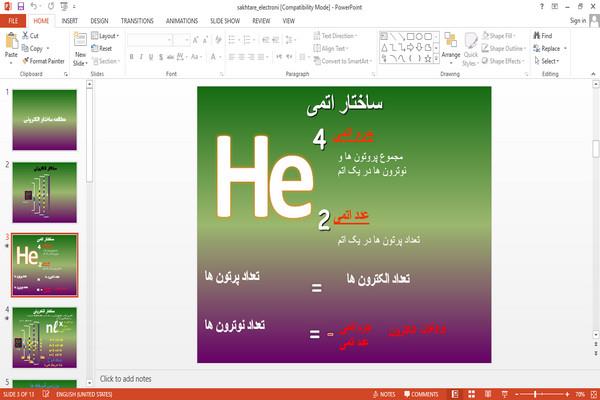The height and width of the screenshot is (400, 600).
Task: Click Convert to SmartArt
Action: pos(342,61)
